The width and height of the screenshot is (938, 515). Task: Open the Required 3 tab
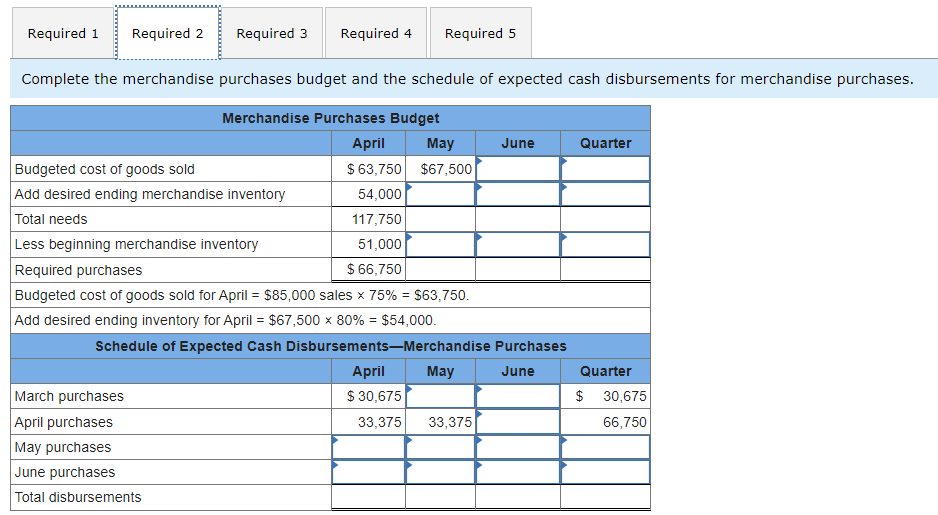[x=272, y=33]
